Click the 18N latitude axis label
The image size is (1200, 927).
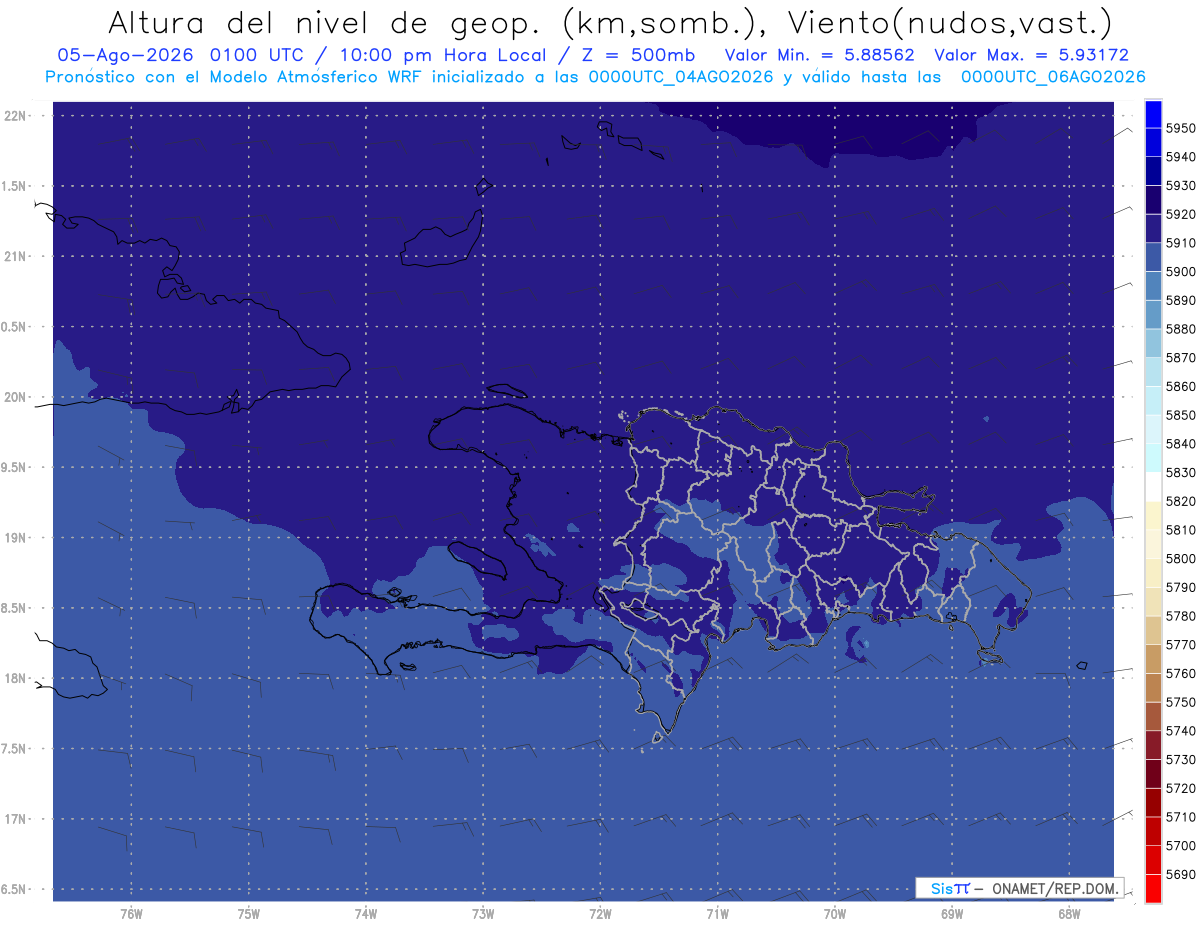point(17,678)
